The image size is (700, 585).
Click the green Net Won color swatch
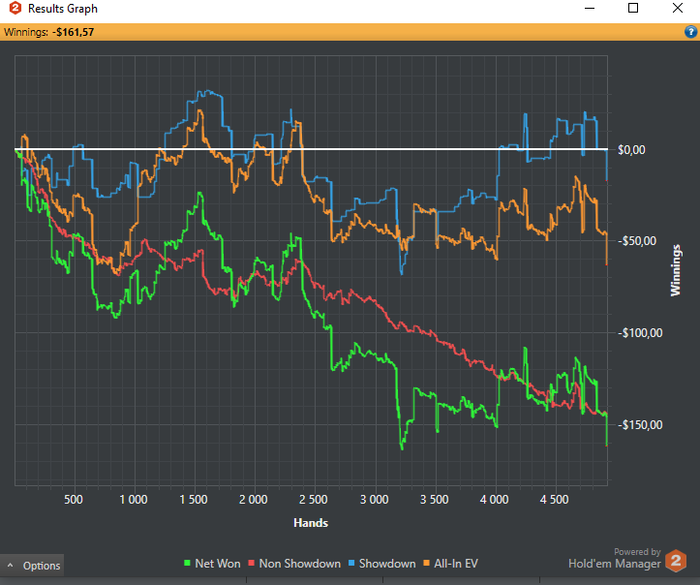[187, 563]
